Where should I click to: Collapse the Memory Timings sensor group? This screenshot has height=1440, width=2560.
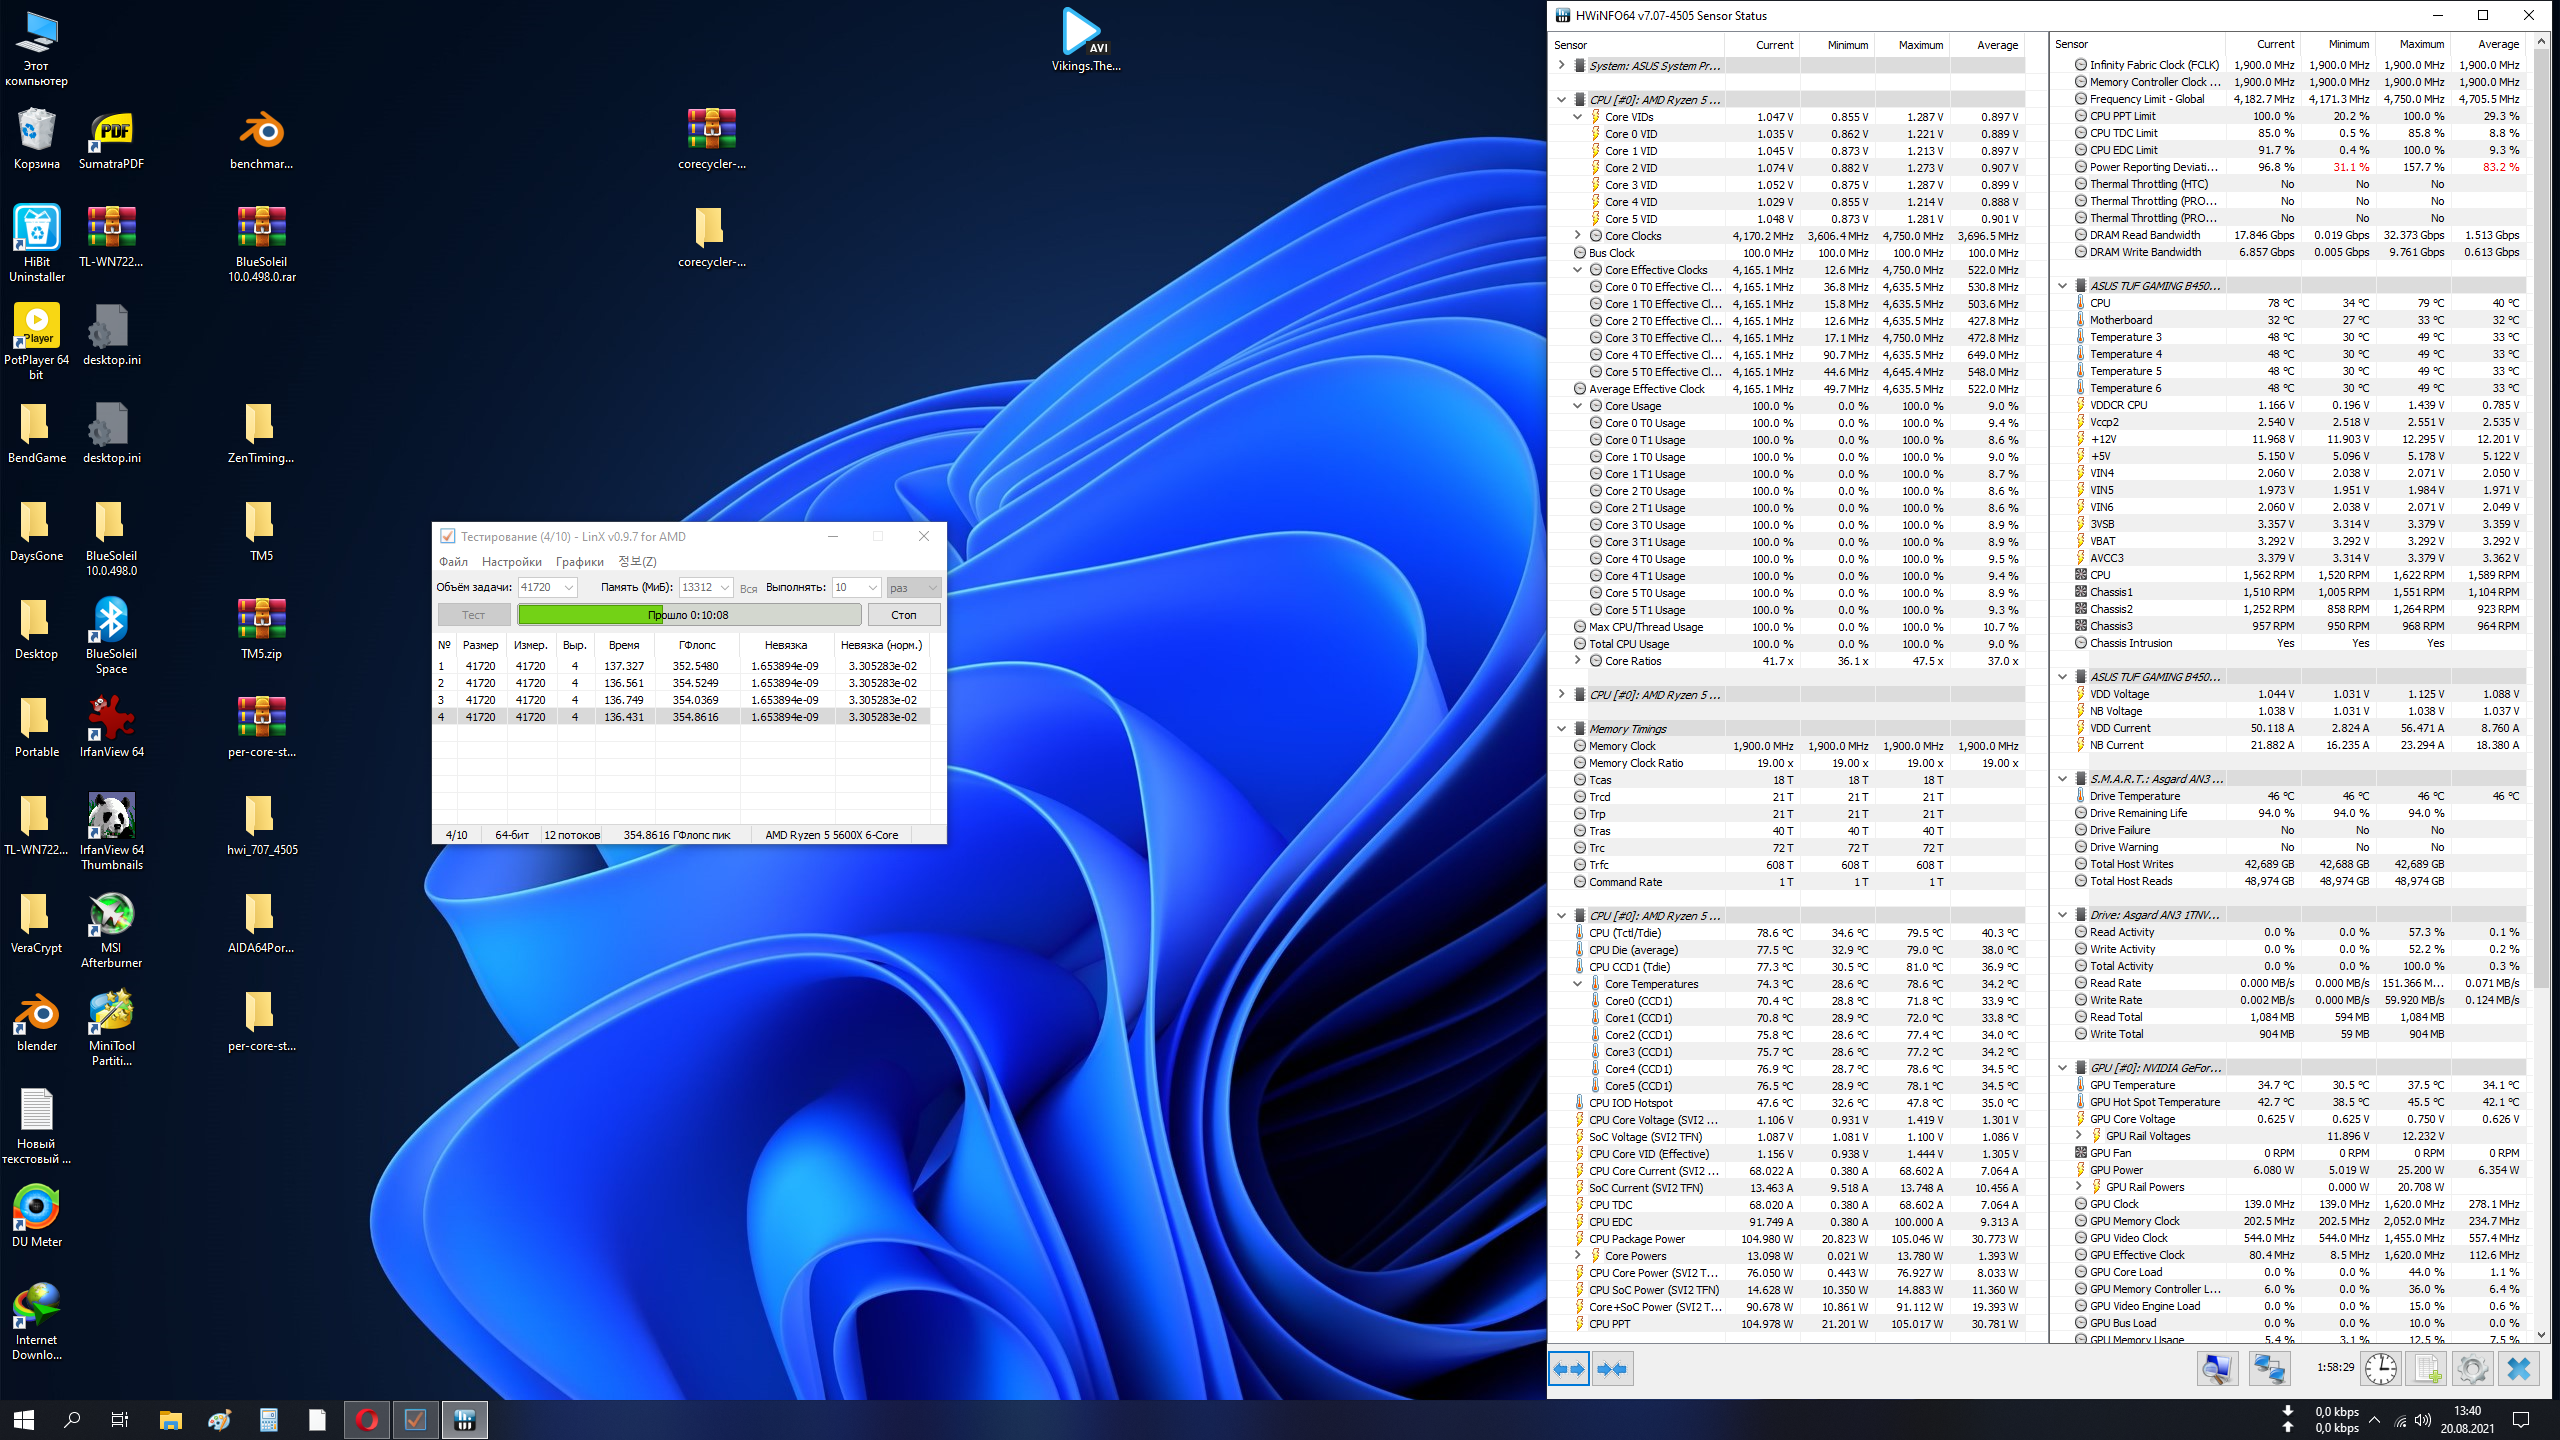pos(1562,729)
